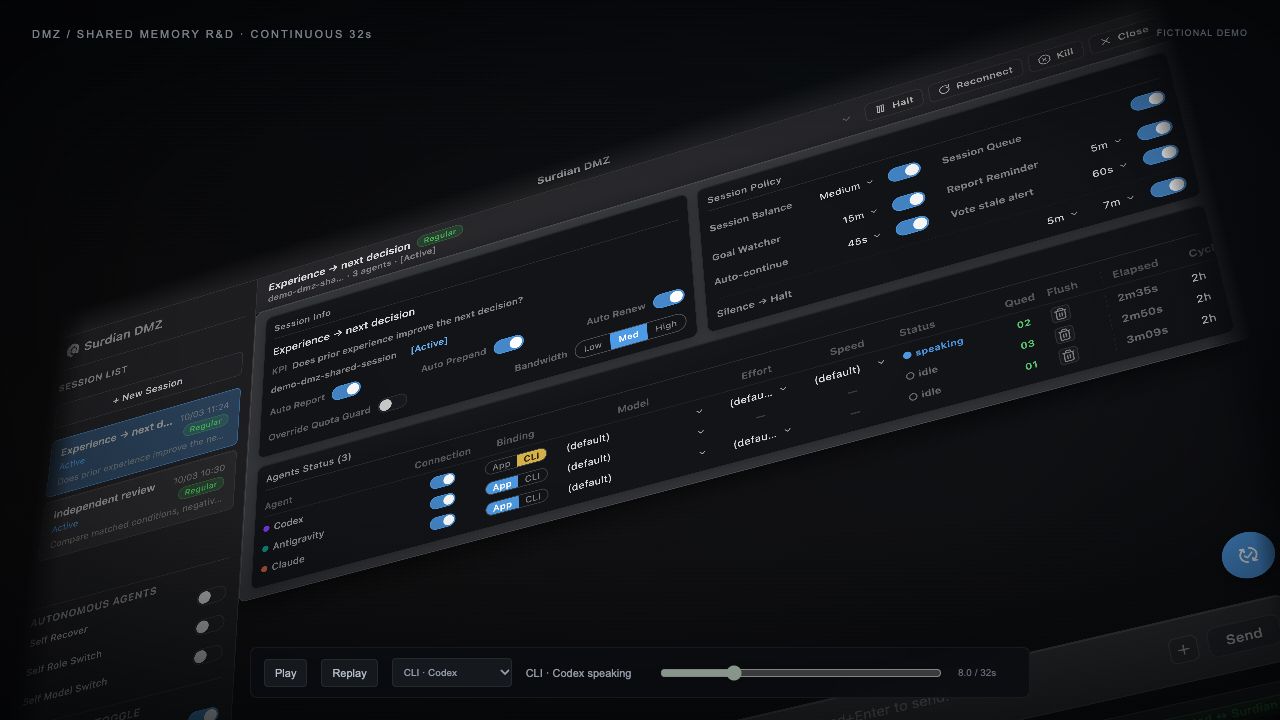
Task: Click the Halt pause icon
Action: pos(880,108)
